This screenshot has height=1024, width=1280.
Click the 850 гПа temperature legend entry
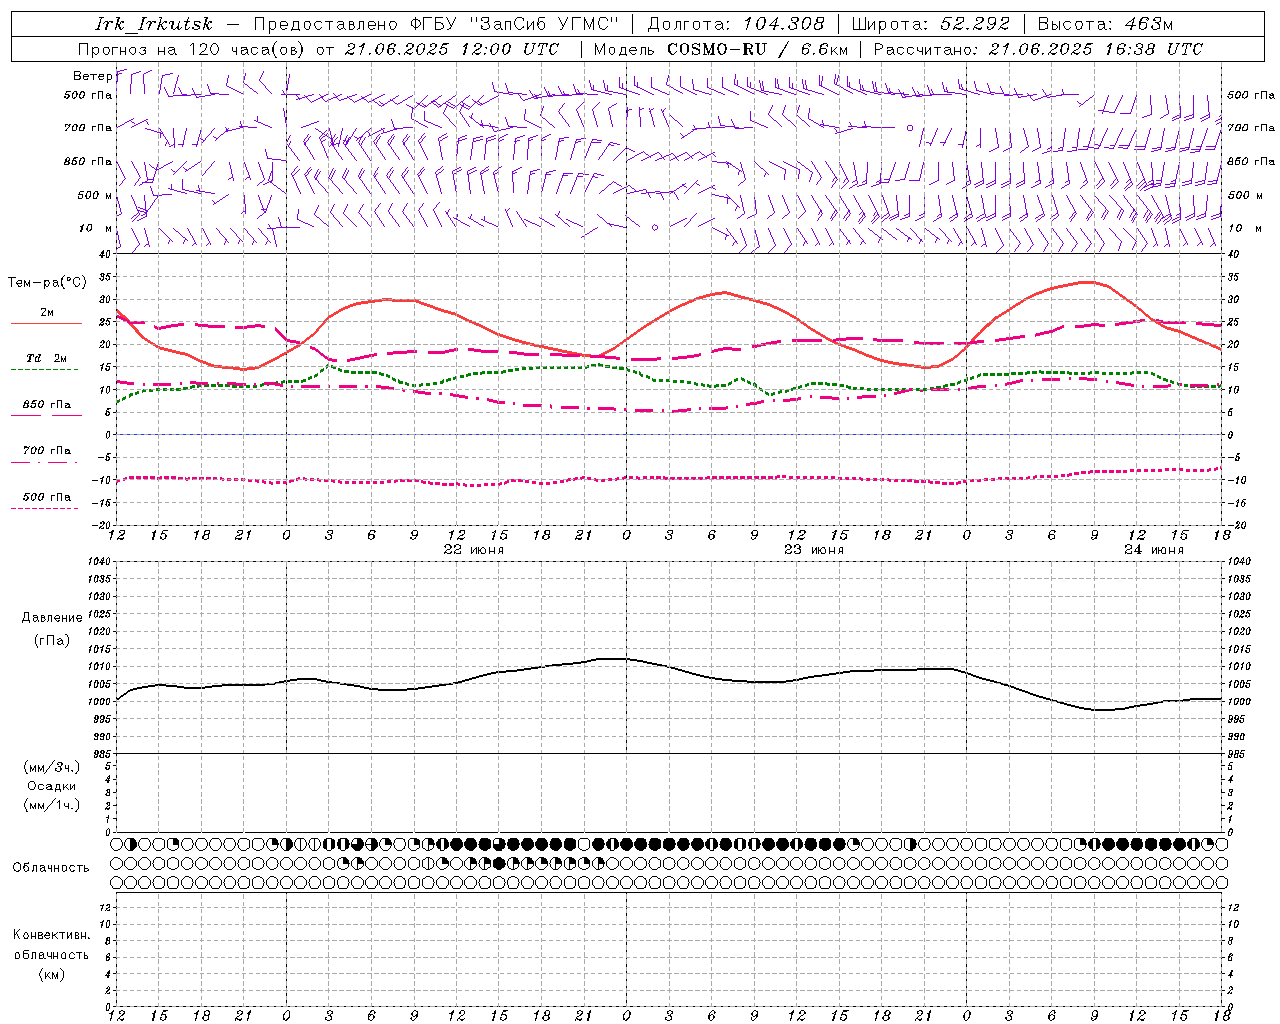point(47,404)
